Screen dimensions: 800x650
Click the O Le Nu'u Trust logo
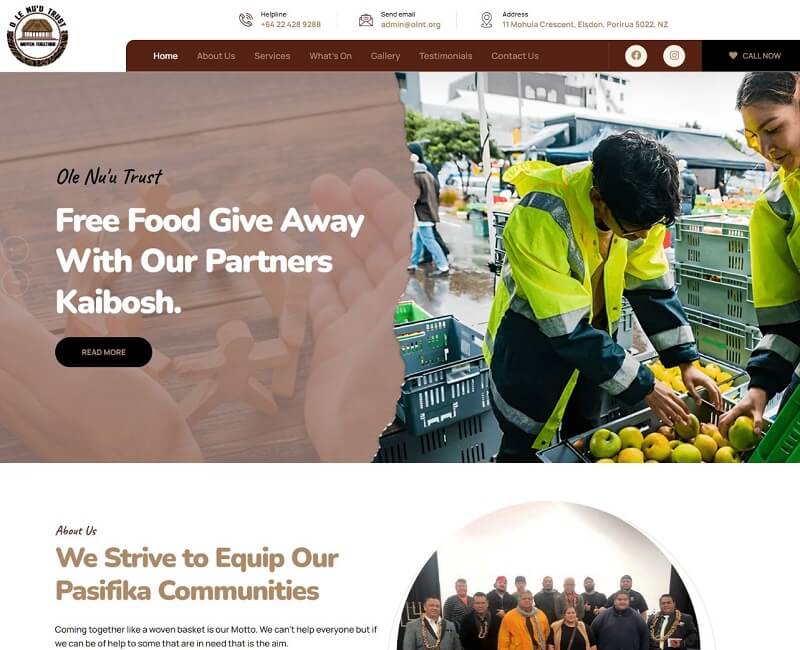pyautogui.click(x=37, y=36)
